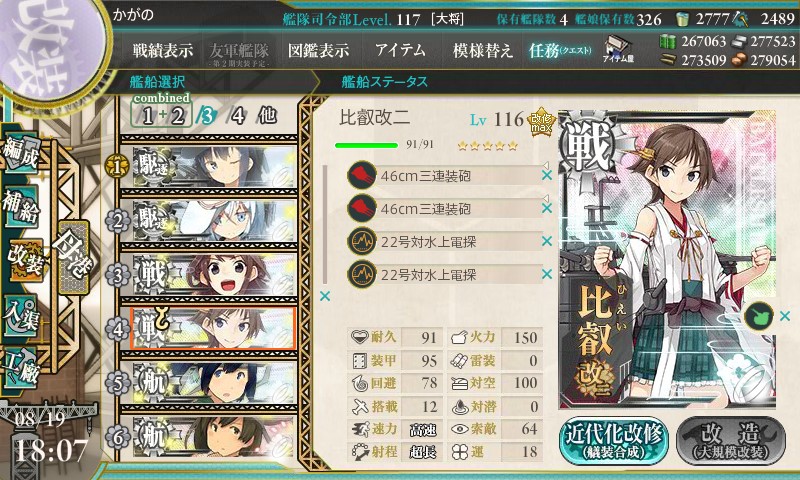This screenshot has height=480, width=800.
Task: Click the アイテム屋 item shop icon
Action: (x=618, y=49)
